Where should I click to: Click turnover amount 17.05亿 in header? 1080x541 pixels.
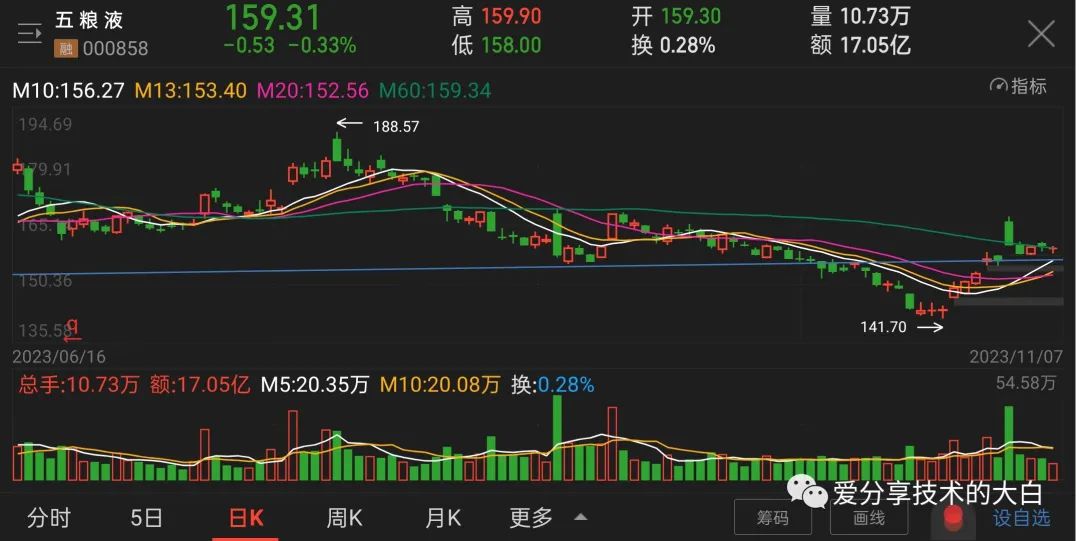tap(875, 45)
